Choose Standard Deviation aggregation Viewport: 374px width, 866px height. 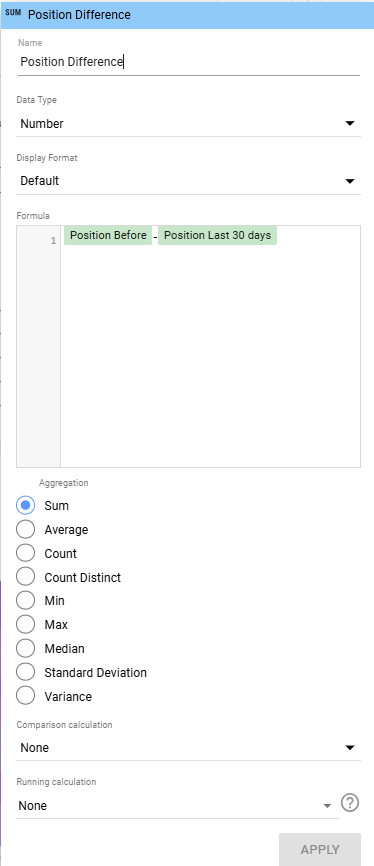[25, 673]
